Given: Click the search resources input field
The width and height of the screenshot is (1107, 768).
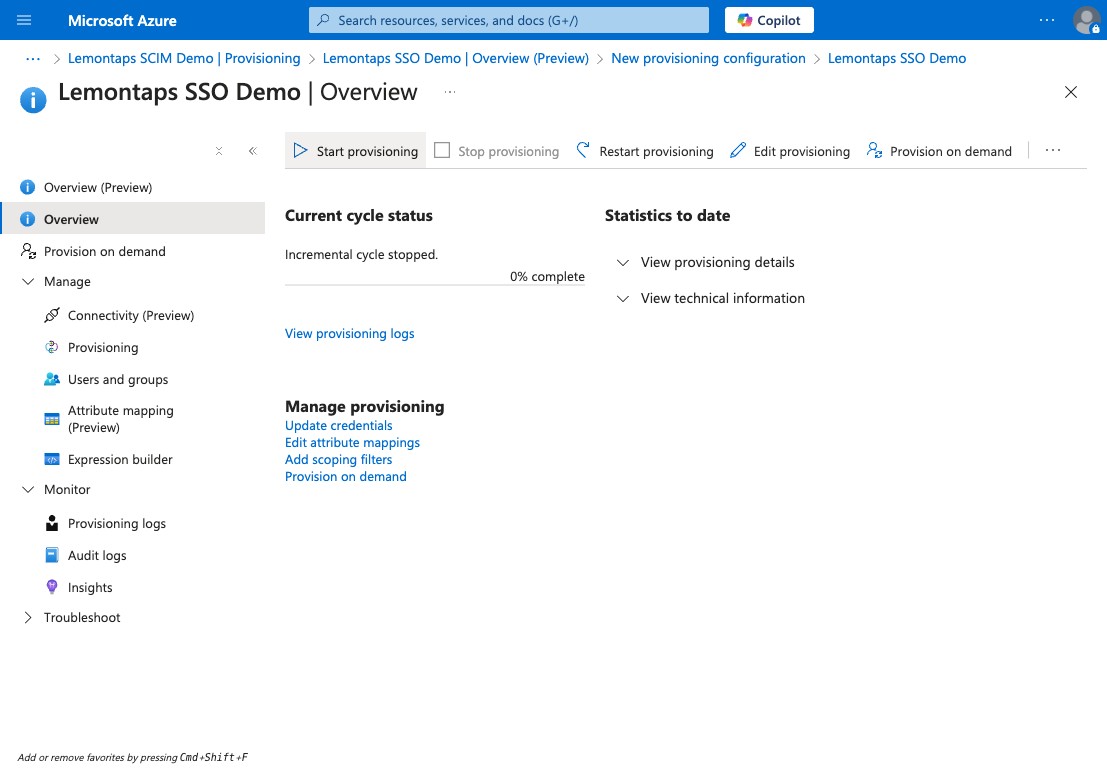Looking at the screenshot, I should [x=508, y=20].
